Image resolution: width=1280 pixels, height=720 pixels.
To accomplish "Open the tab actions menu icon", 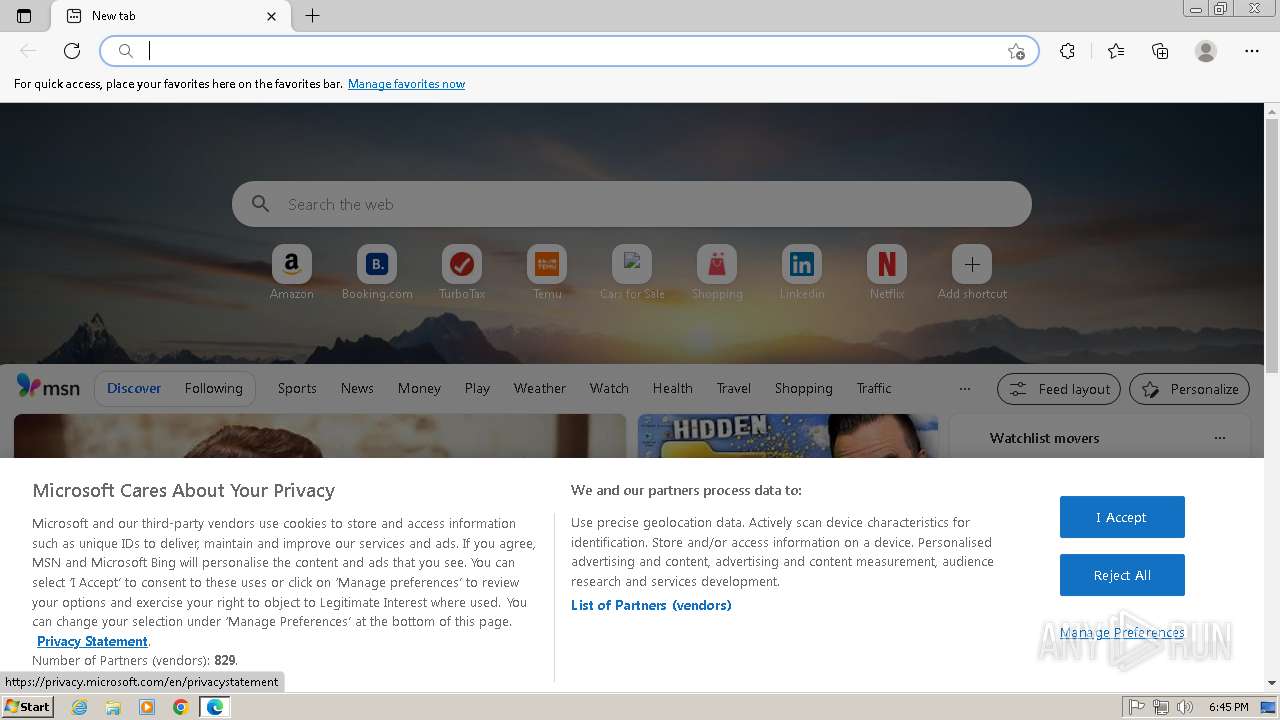I will 24,16.
